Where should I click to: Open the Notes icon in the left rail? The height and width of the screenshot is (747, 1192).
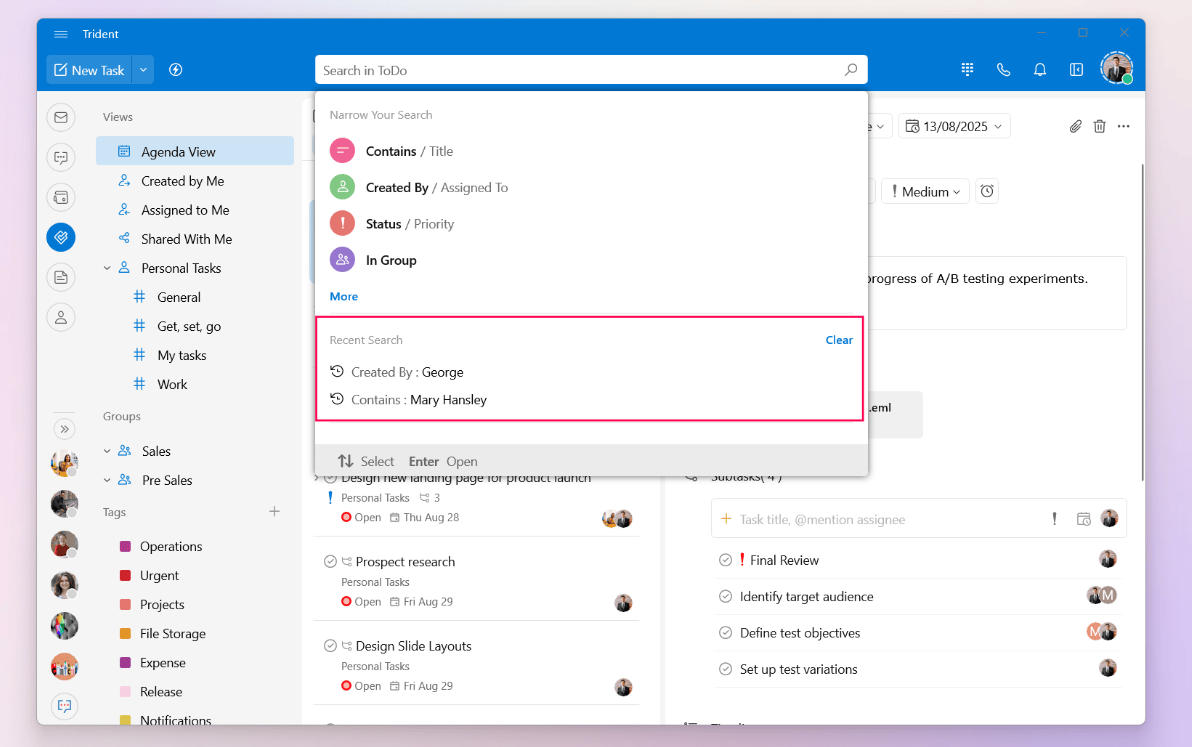(61, 277)
